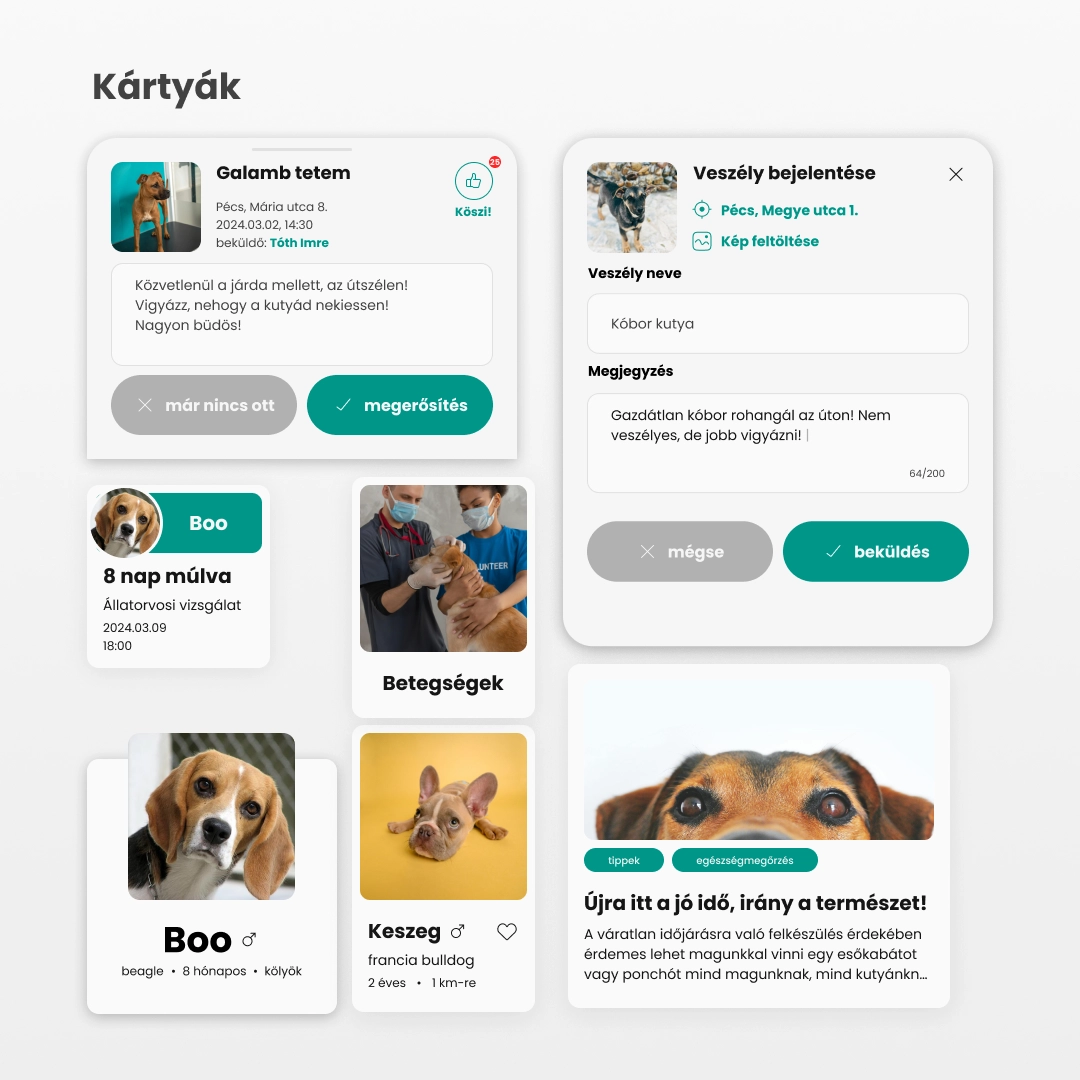Click the thumbs-up Köszi! icon
1080x1080 pixels.
(473, 181)
